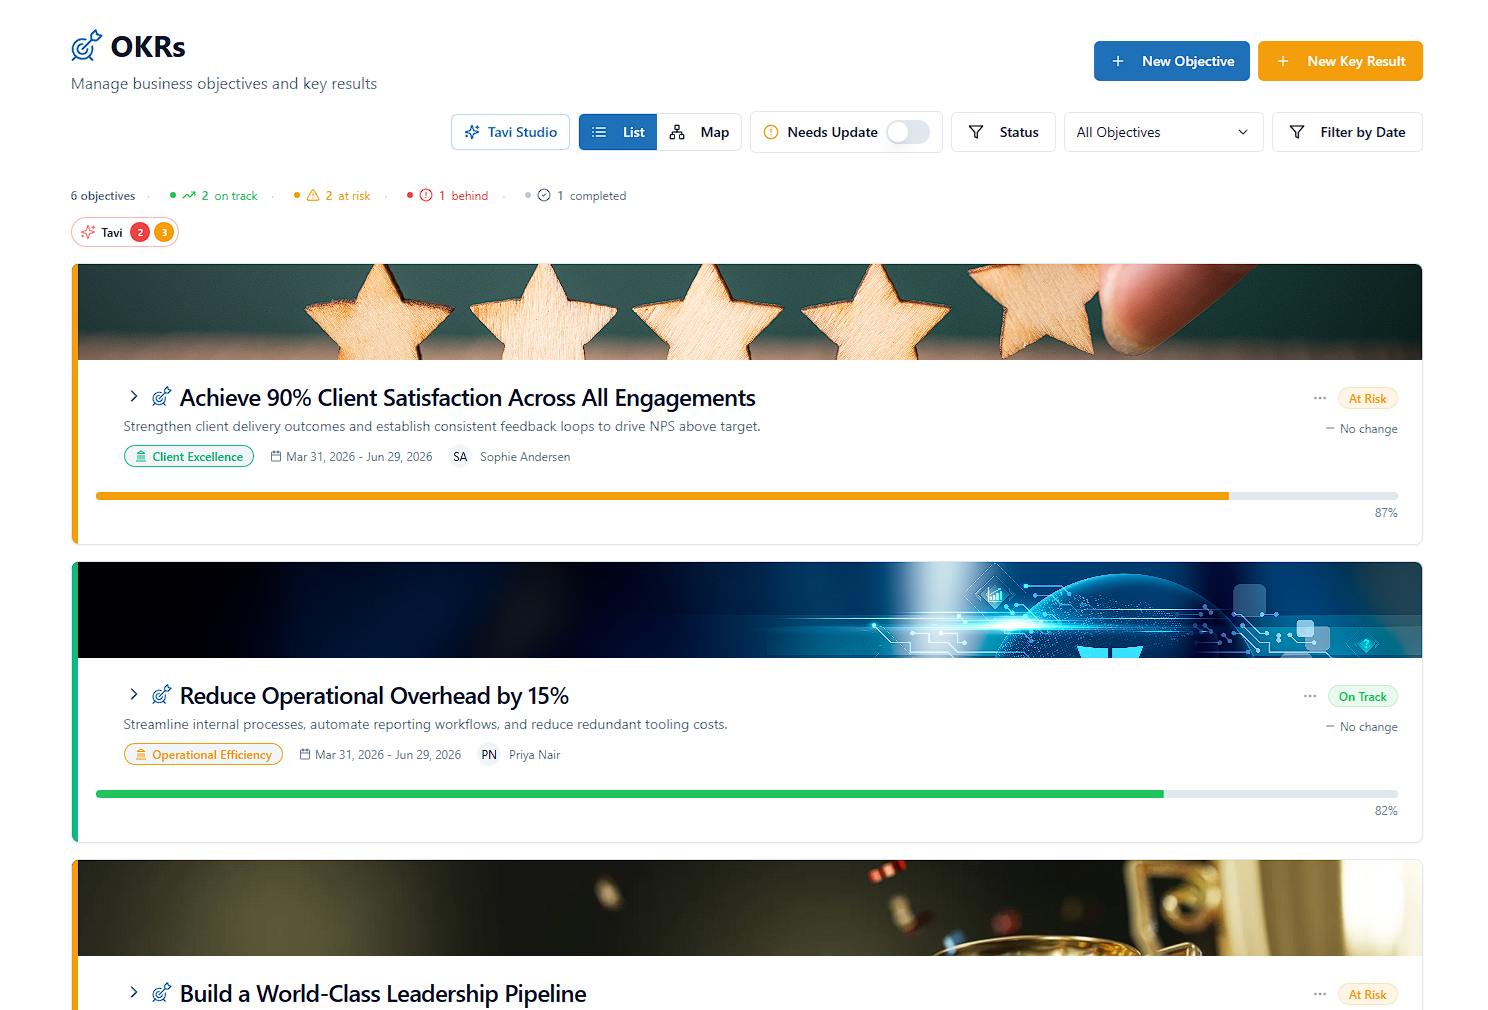Click the completed check circle icon
1488x1010 pixels.
click(544, 196)
